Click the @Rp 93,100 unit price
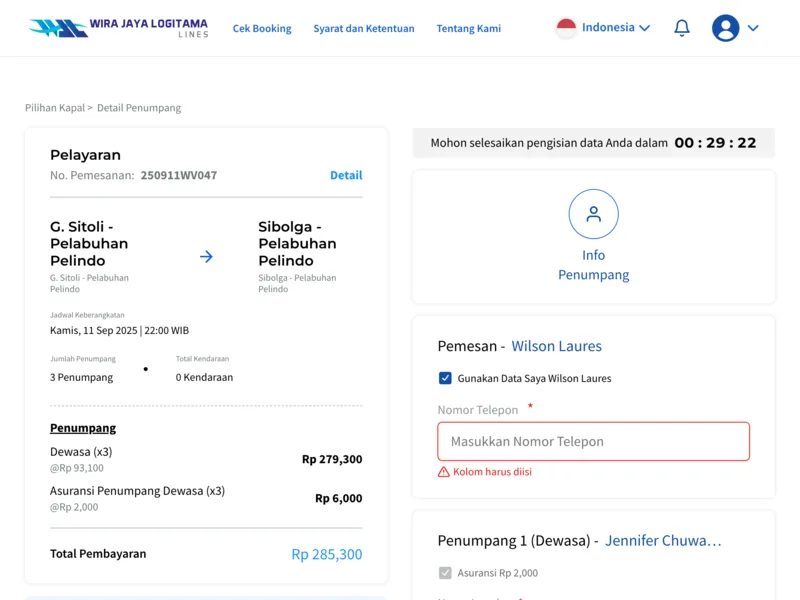Screen dimensions: 800x600 (77, 468)
